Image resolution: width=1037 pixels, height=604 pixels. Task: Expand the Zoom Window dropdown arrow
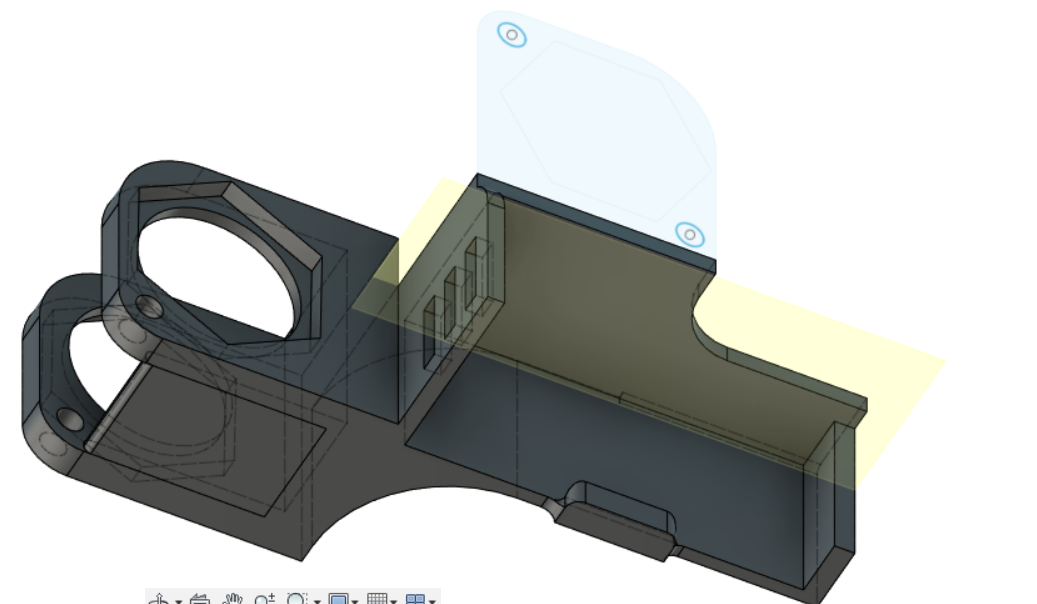[316, 601]
